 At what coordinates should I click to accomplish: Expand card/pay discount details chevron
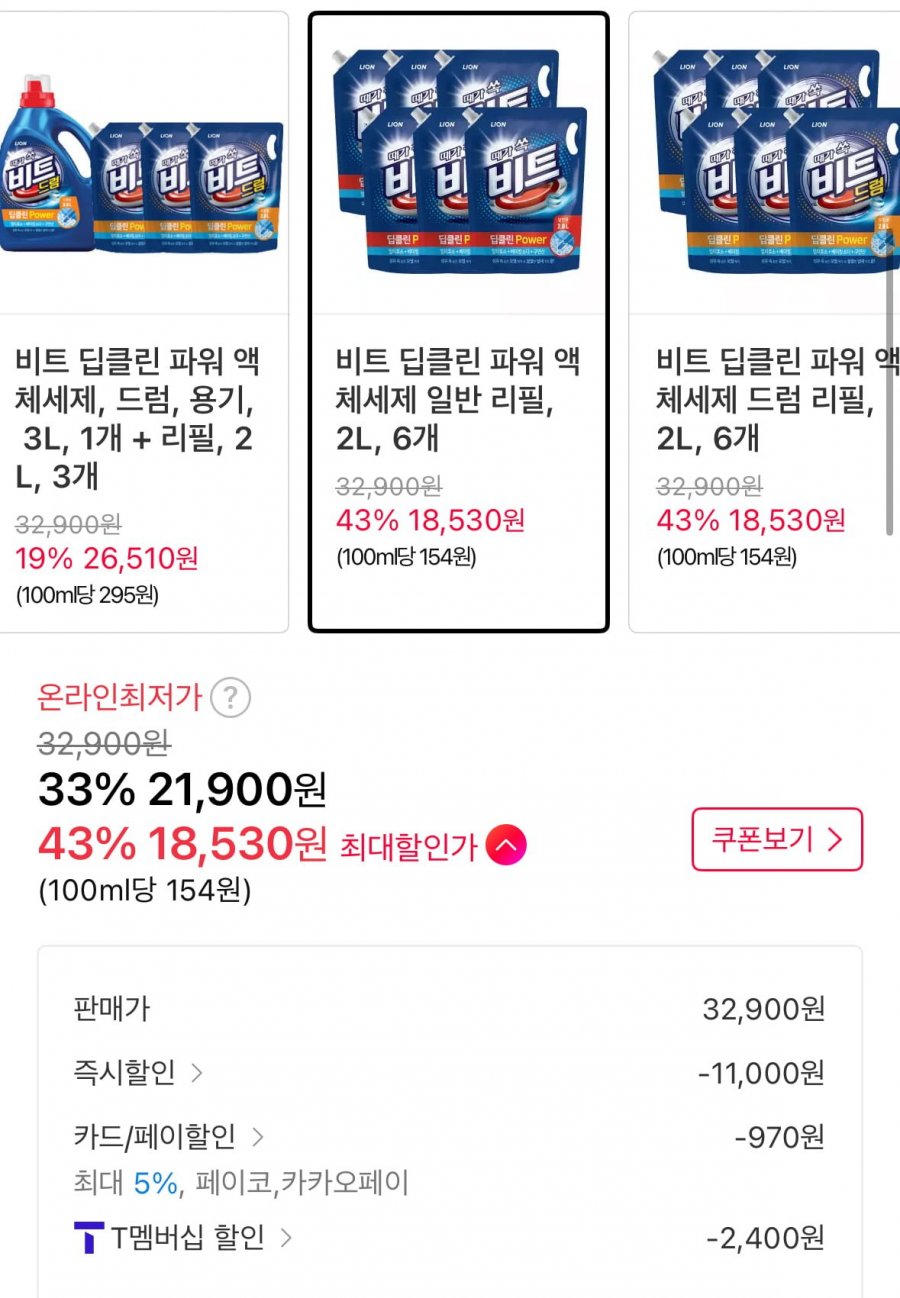coord(258,1136)
